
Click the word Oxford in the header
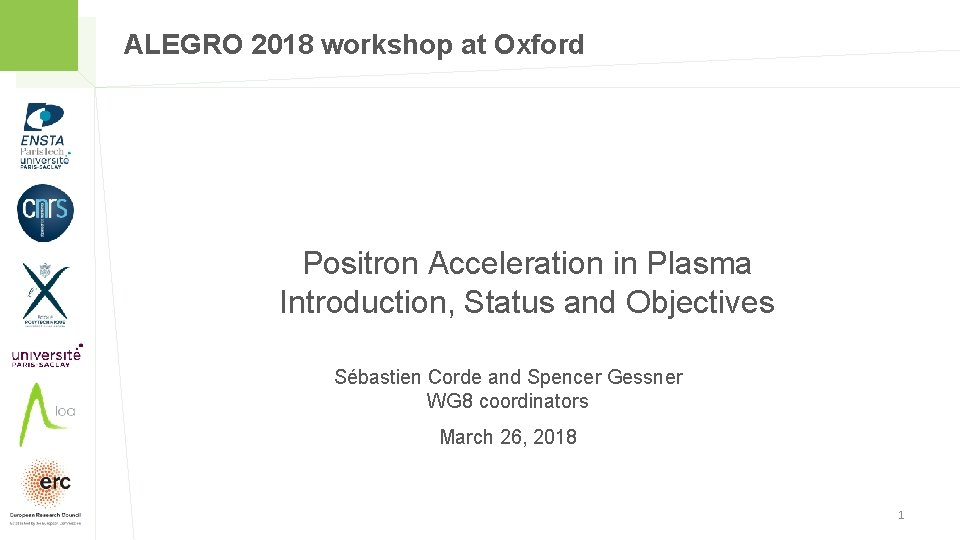click(539, 45)
